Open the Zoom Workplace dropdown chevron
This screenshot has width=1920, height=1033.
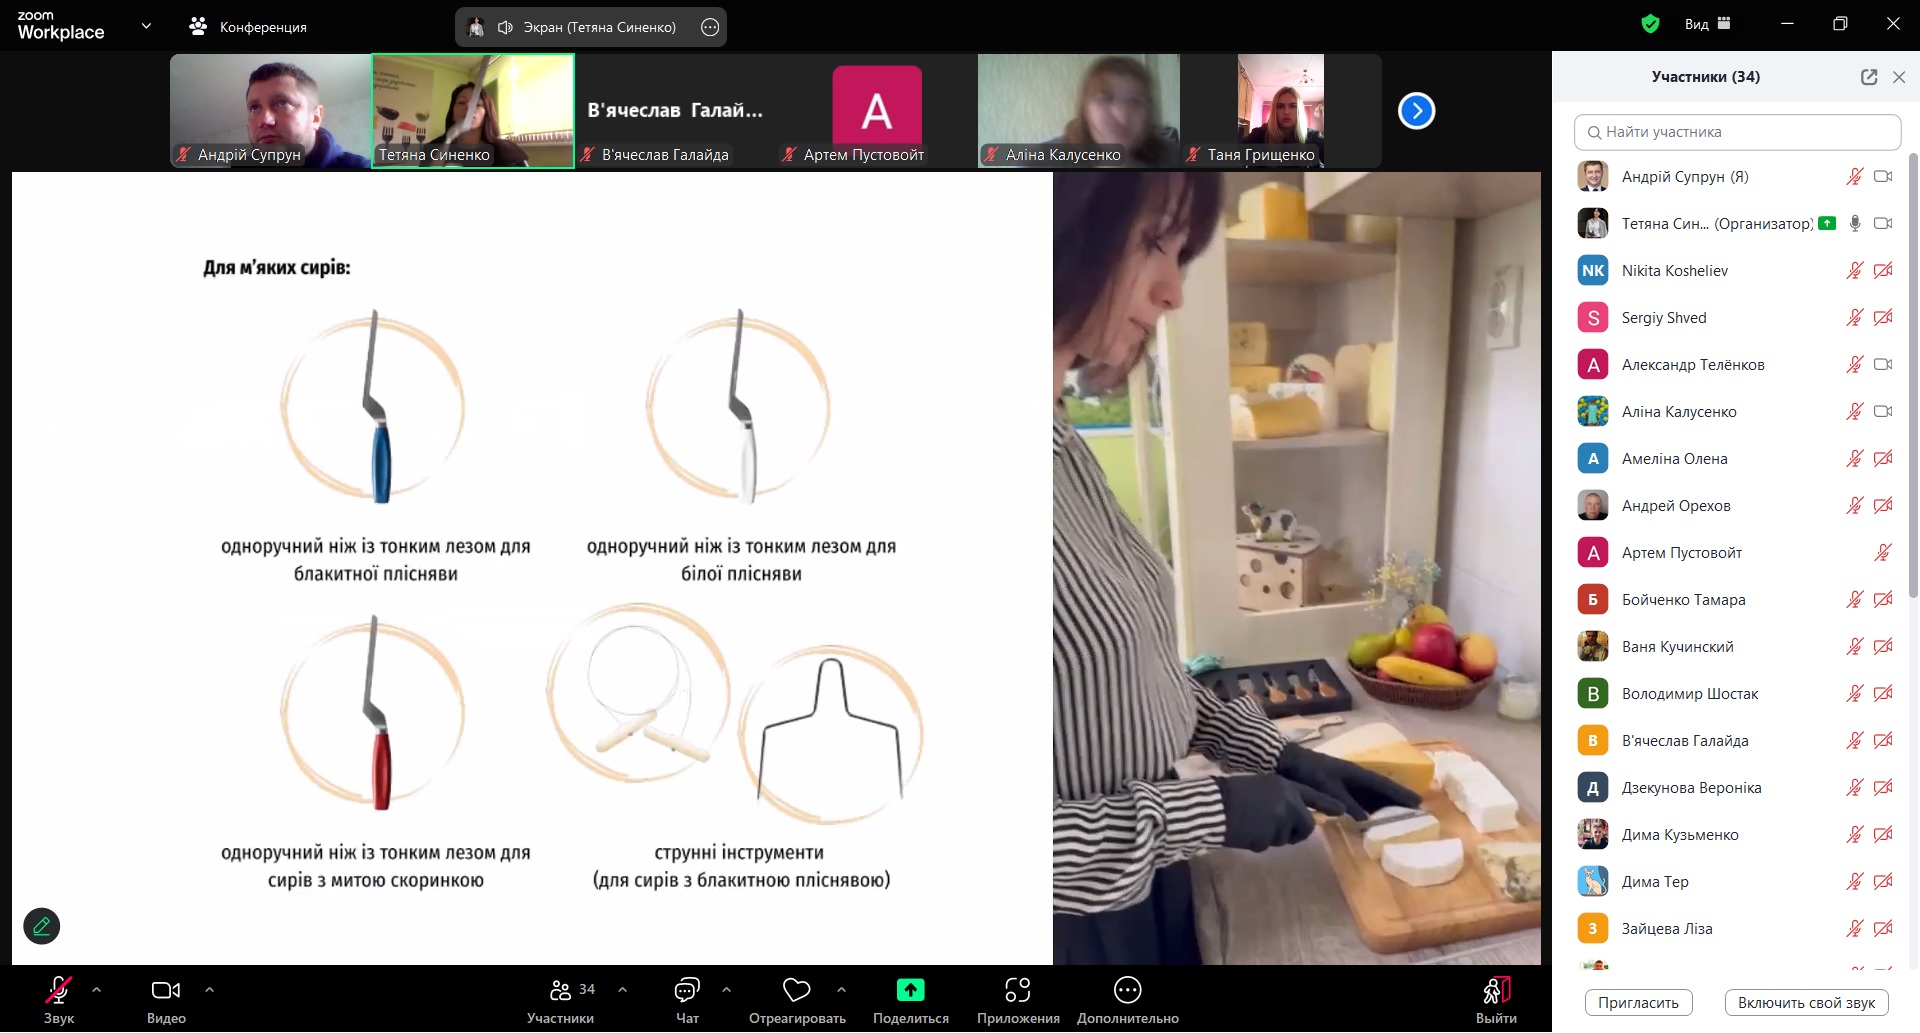coord(147,26)
